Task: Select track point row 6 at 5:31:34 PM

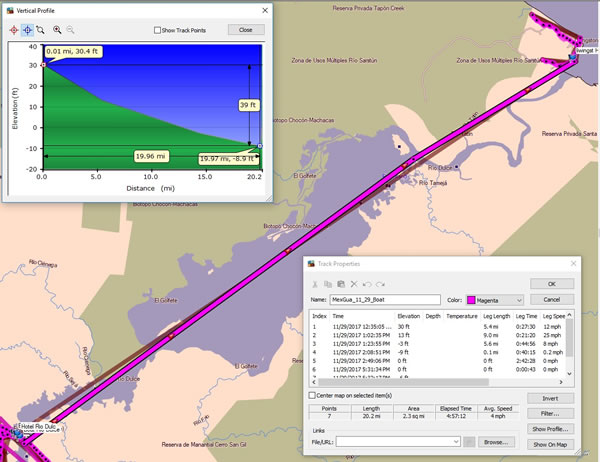Action: click(x=438, y=369)
